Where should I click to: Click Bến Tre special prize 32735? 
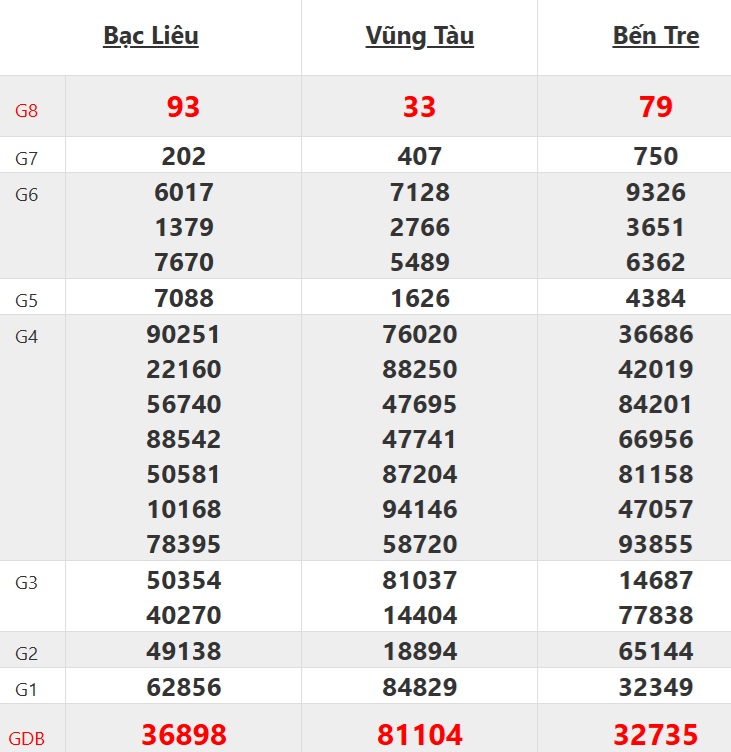coord(656,735)
